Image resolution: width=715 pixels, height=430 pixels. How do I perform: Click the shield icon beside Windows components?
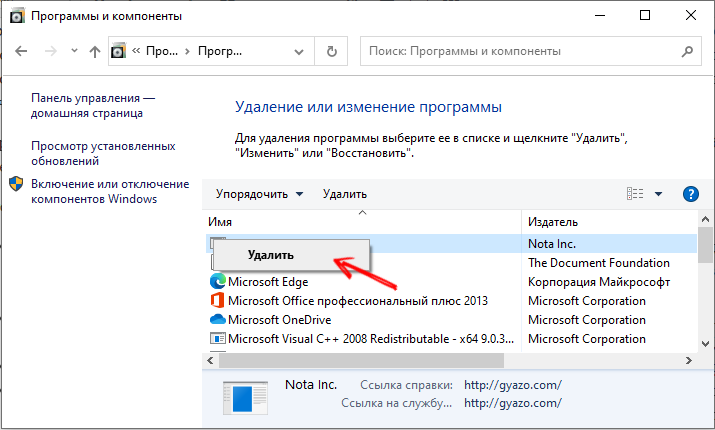click(x=16, y=184)
